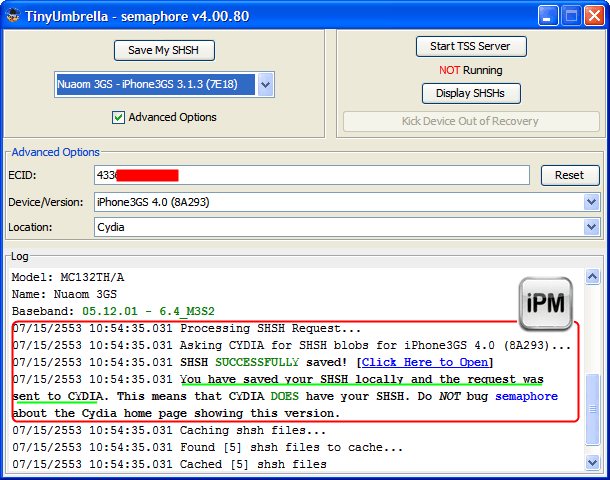This screenshot has width=610, height=480.
Task: Click the green 'SUCCESSFULLY' word in log
Action: pyautogui.click(x=257, y=362)
